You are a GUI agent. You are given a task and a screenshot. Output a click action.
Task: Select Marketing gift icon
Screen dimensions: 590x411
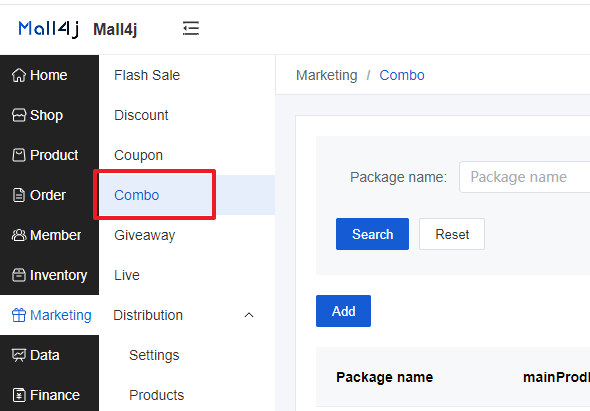(x=18, y=315)
